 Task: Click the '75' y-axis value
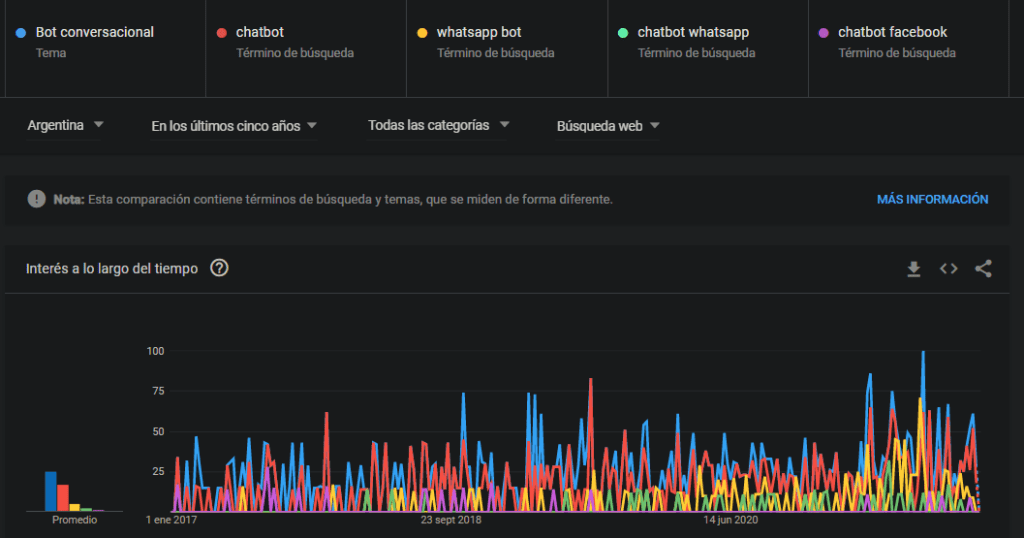158,391
